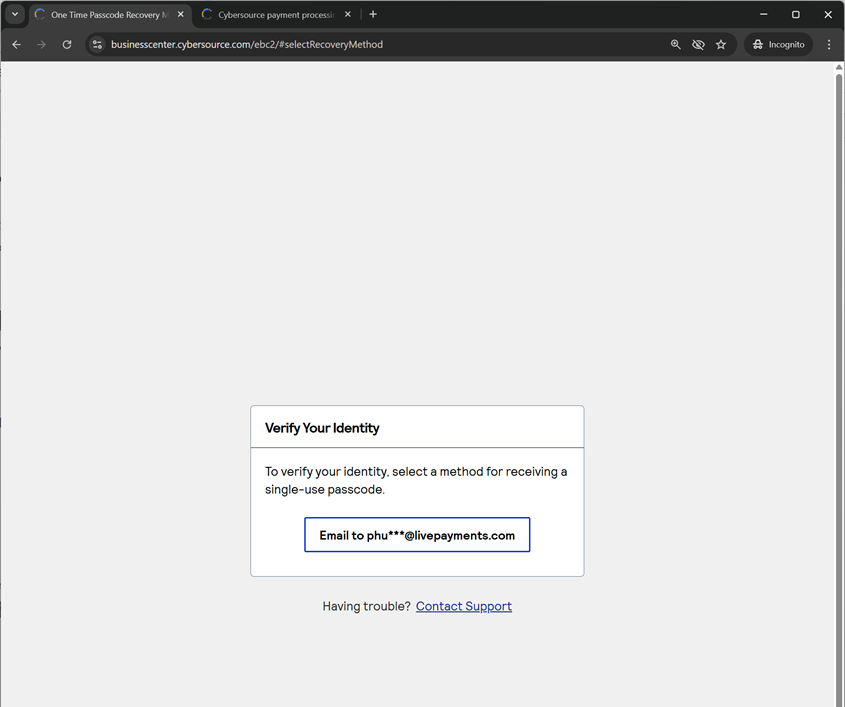Close the One Time Passcode Recovery tab
This screenshot has width=845, height=707.
(181, 15)
